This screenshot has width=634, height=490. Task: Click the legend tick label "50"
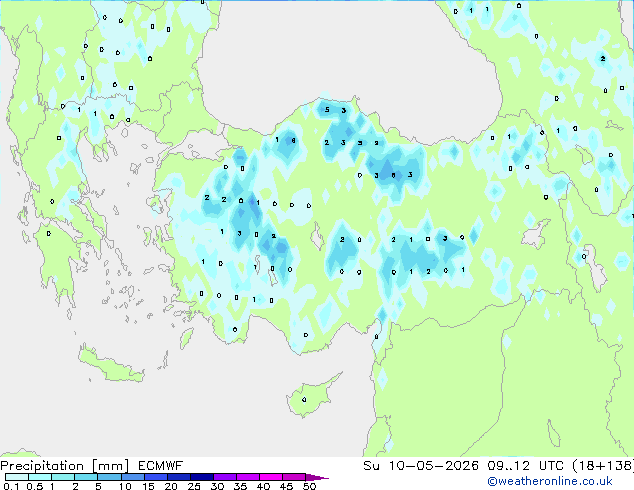[310, 486]
